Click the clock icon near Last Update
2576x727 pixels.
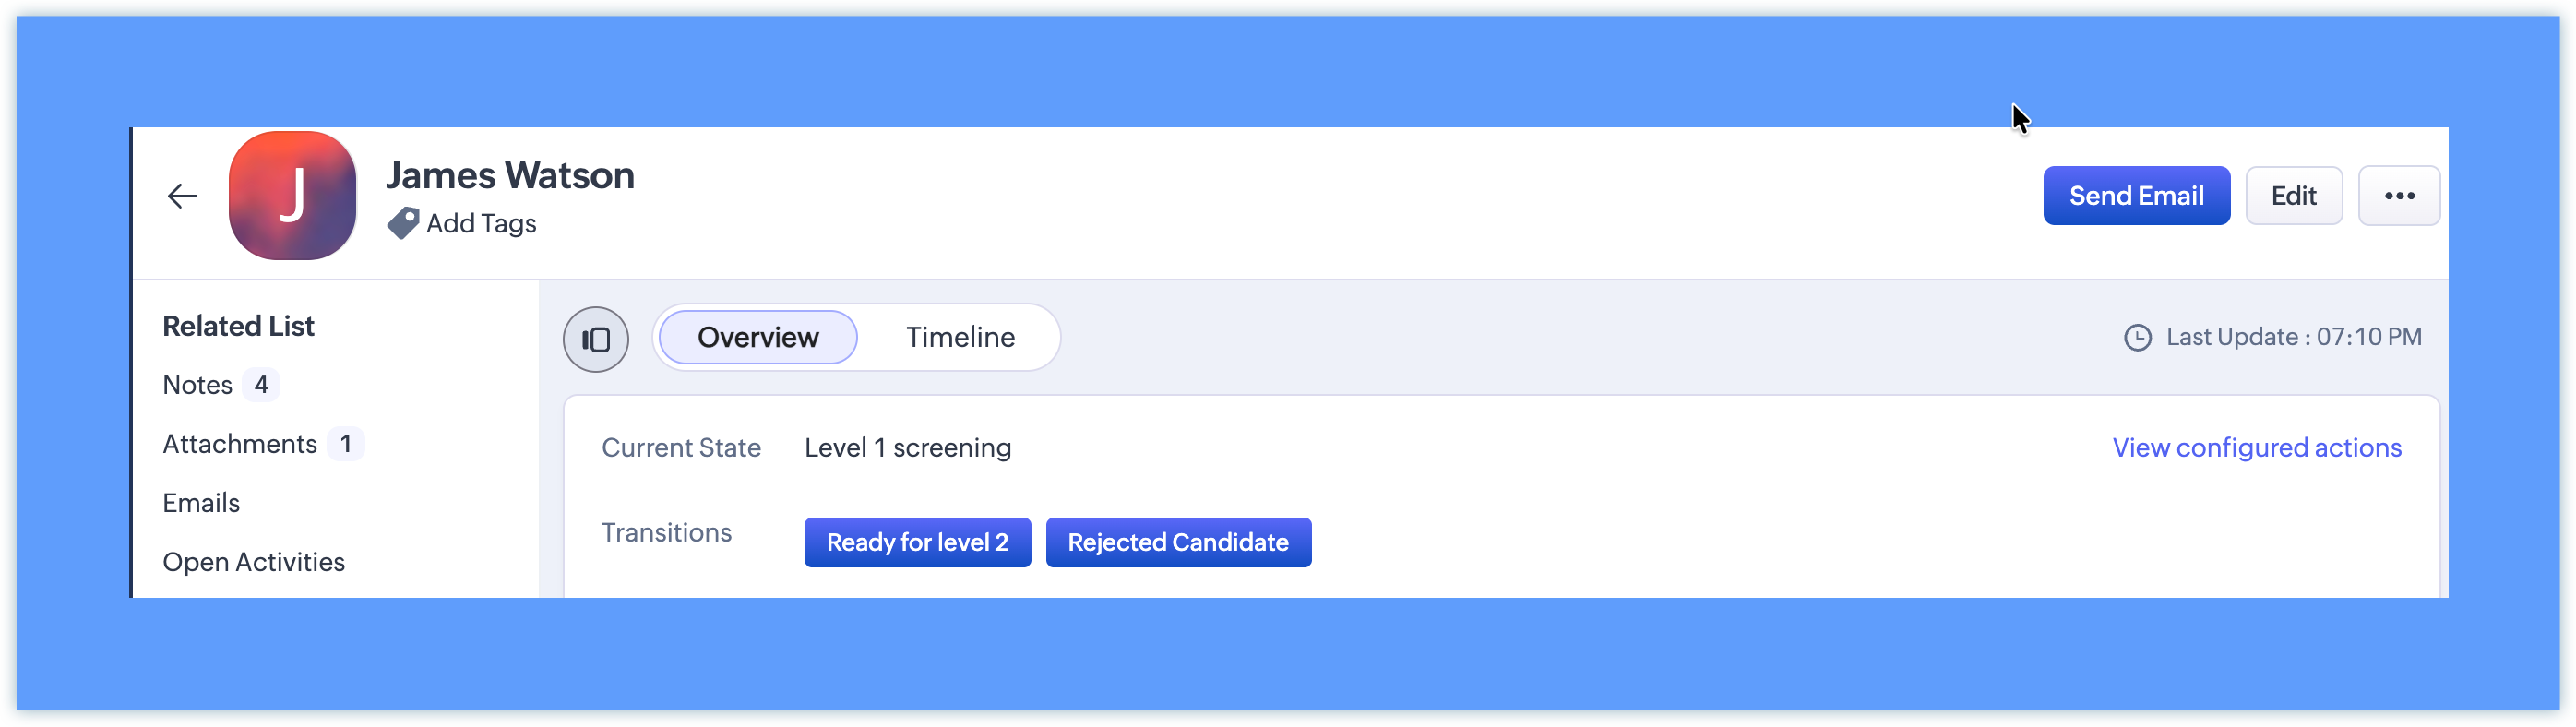(x=2137, y=338)
